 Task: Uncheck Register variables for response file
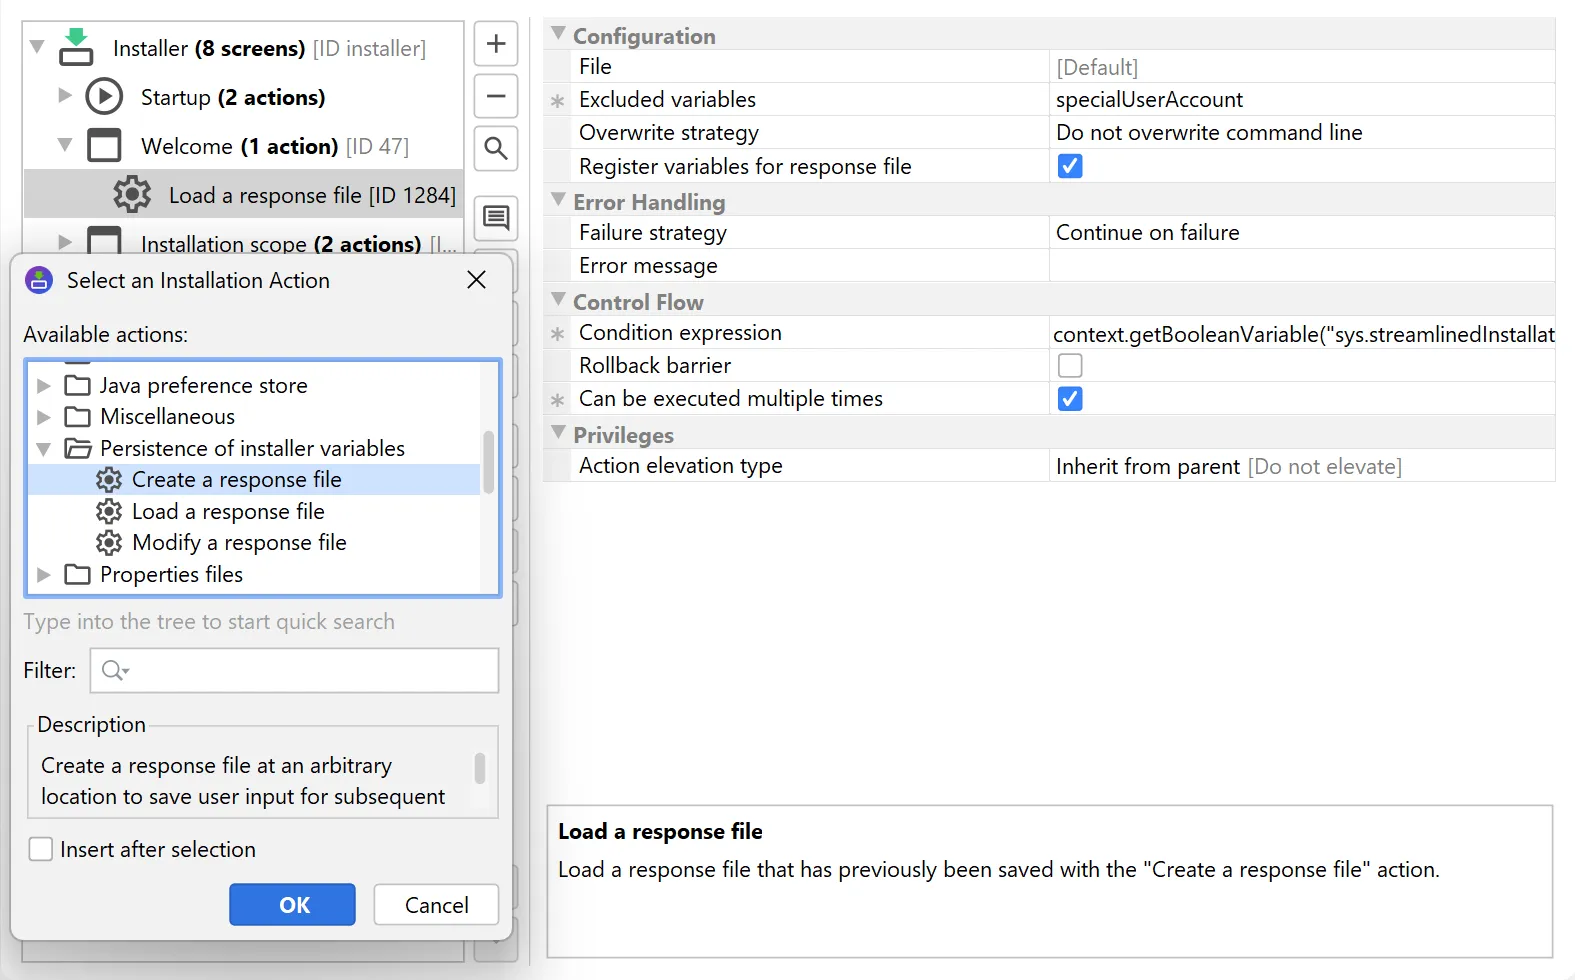tap(1070, 166)
